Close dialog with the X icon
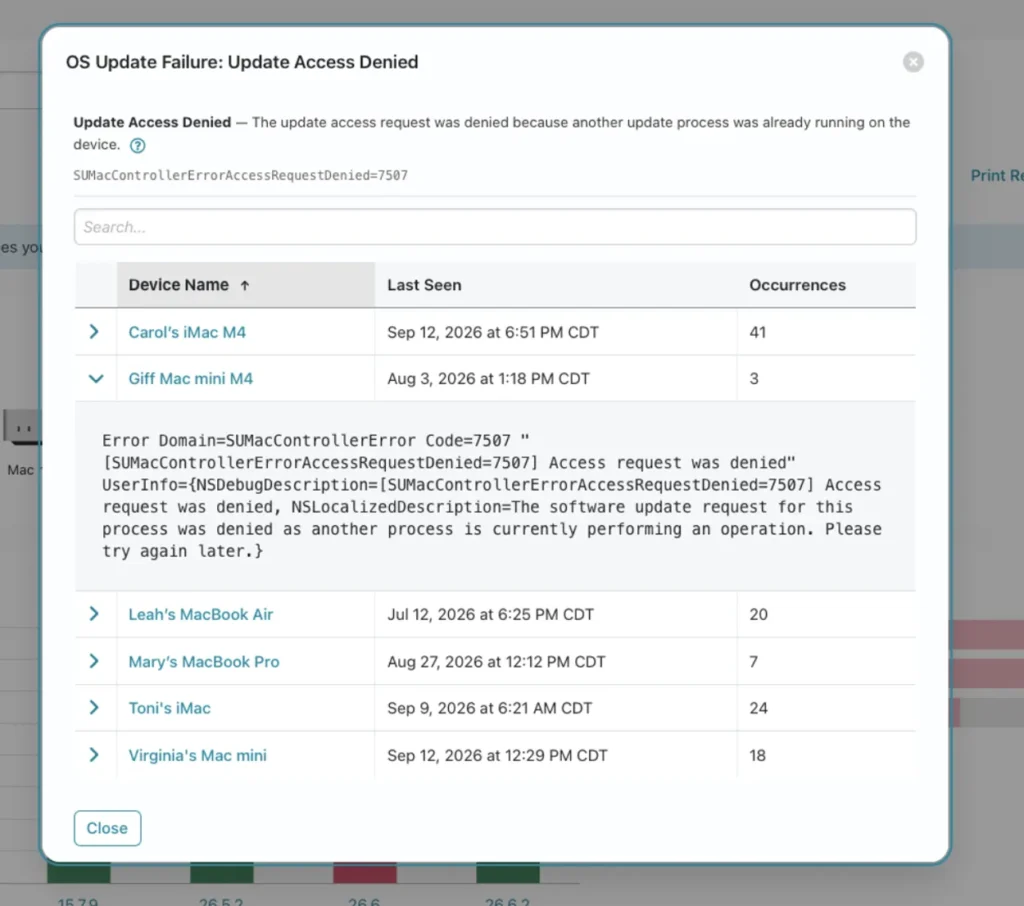The image size is (1024, 906). tap(913, 62)
